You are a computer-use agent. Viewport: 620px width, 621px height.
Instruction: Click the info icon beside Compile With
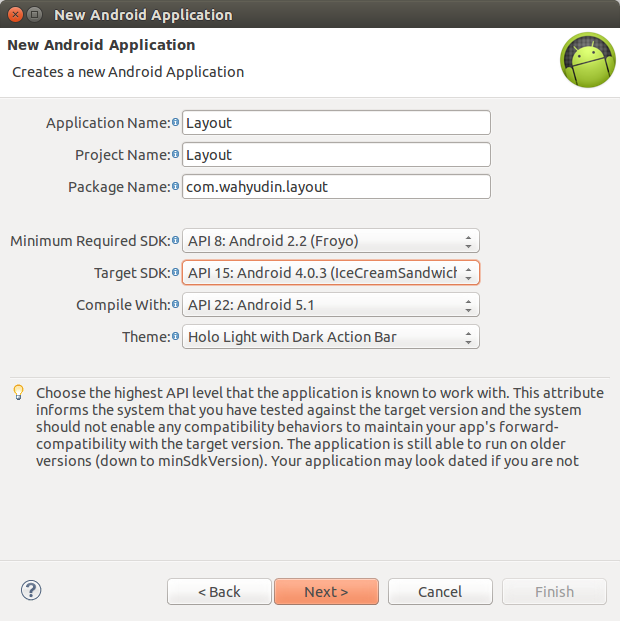[175, 305]
